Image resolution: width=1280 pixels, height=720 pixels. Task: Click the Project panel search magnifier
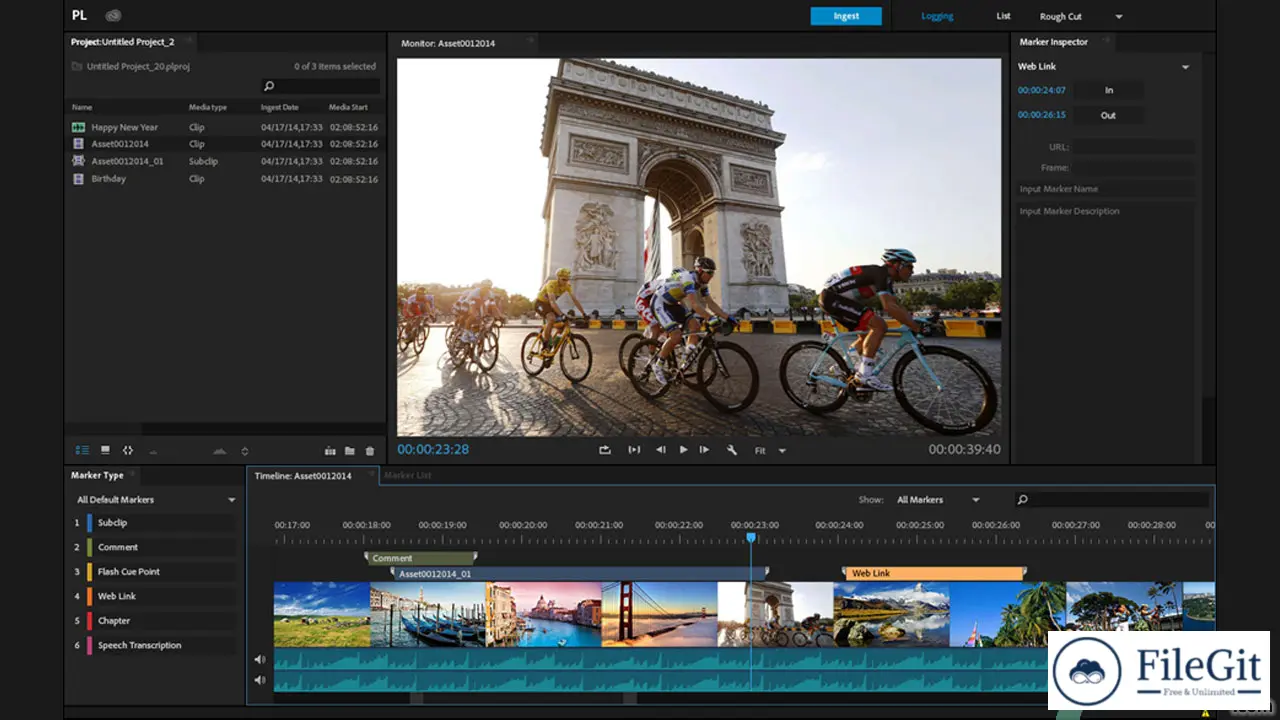[x=269, y=87]
